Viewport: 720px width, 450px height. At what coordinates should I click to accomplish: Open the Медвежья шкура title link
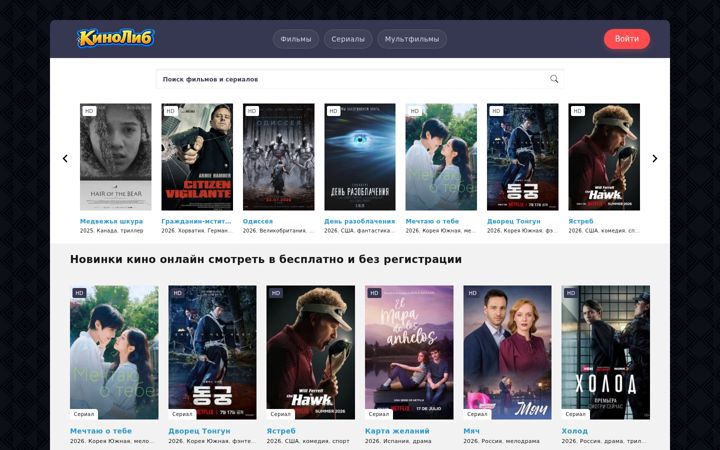click(x=112, y=221)
